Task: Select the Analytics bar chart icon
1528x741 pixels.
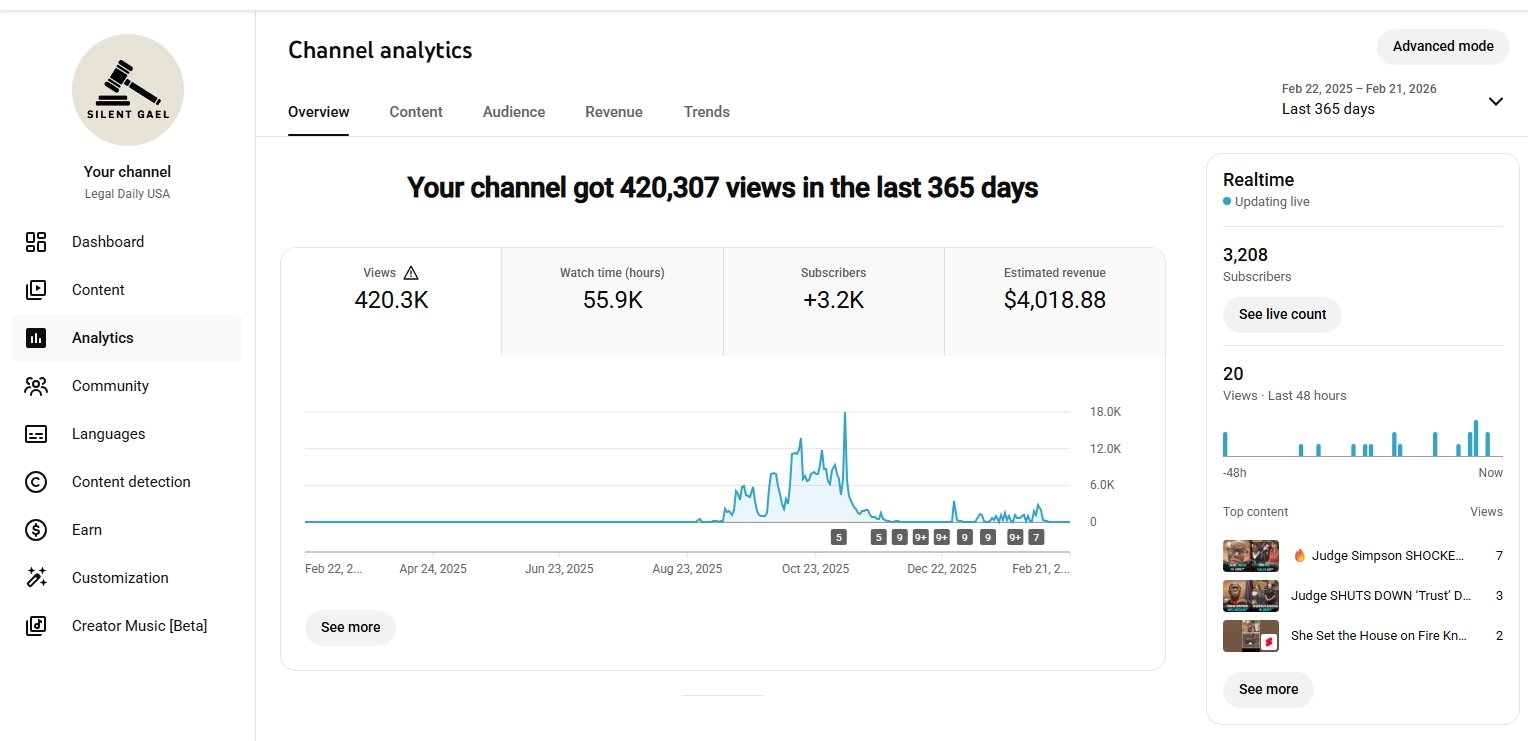Action: 36,338
